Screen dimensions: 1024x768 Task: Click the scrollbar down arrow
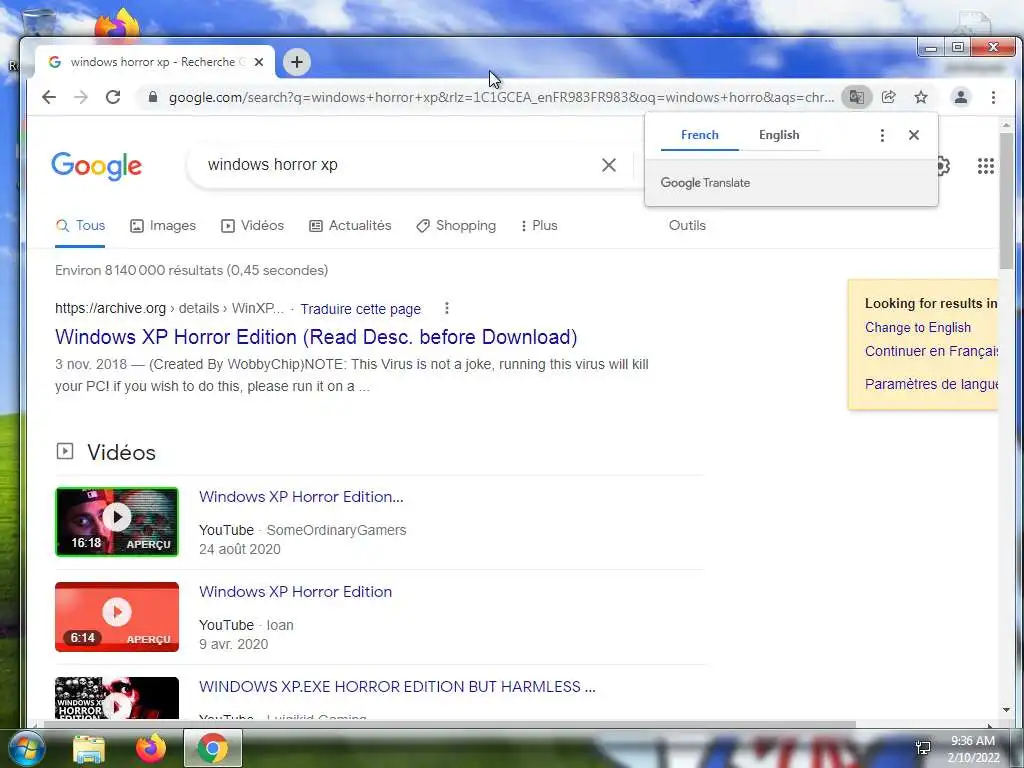coord(1006,710)
